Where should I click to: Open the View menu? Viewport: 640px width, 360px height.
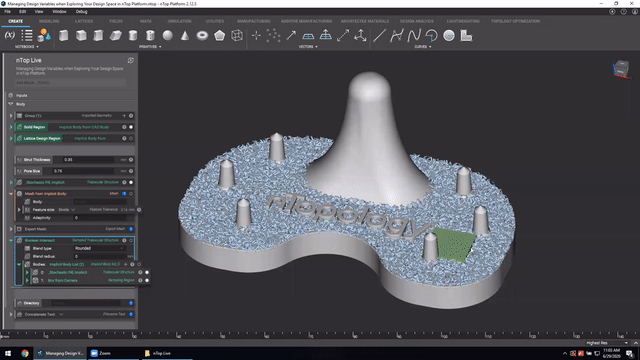[39, 11]
